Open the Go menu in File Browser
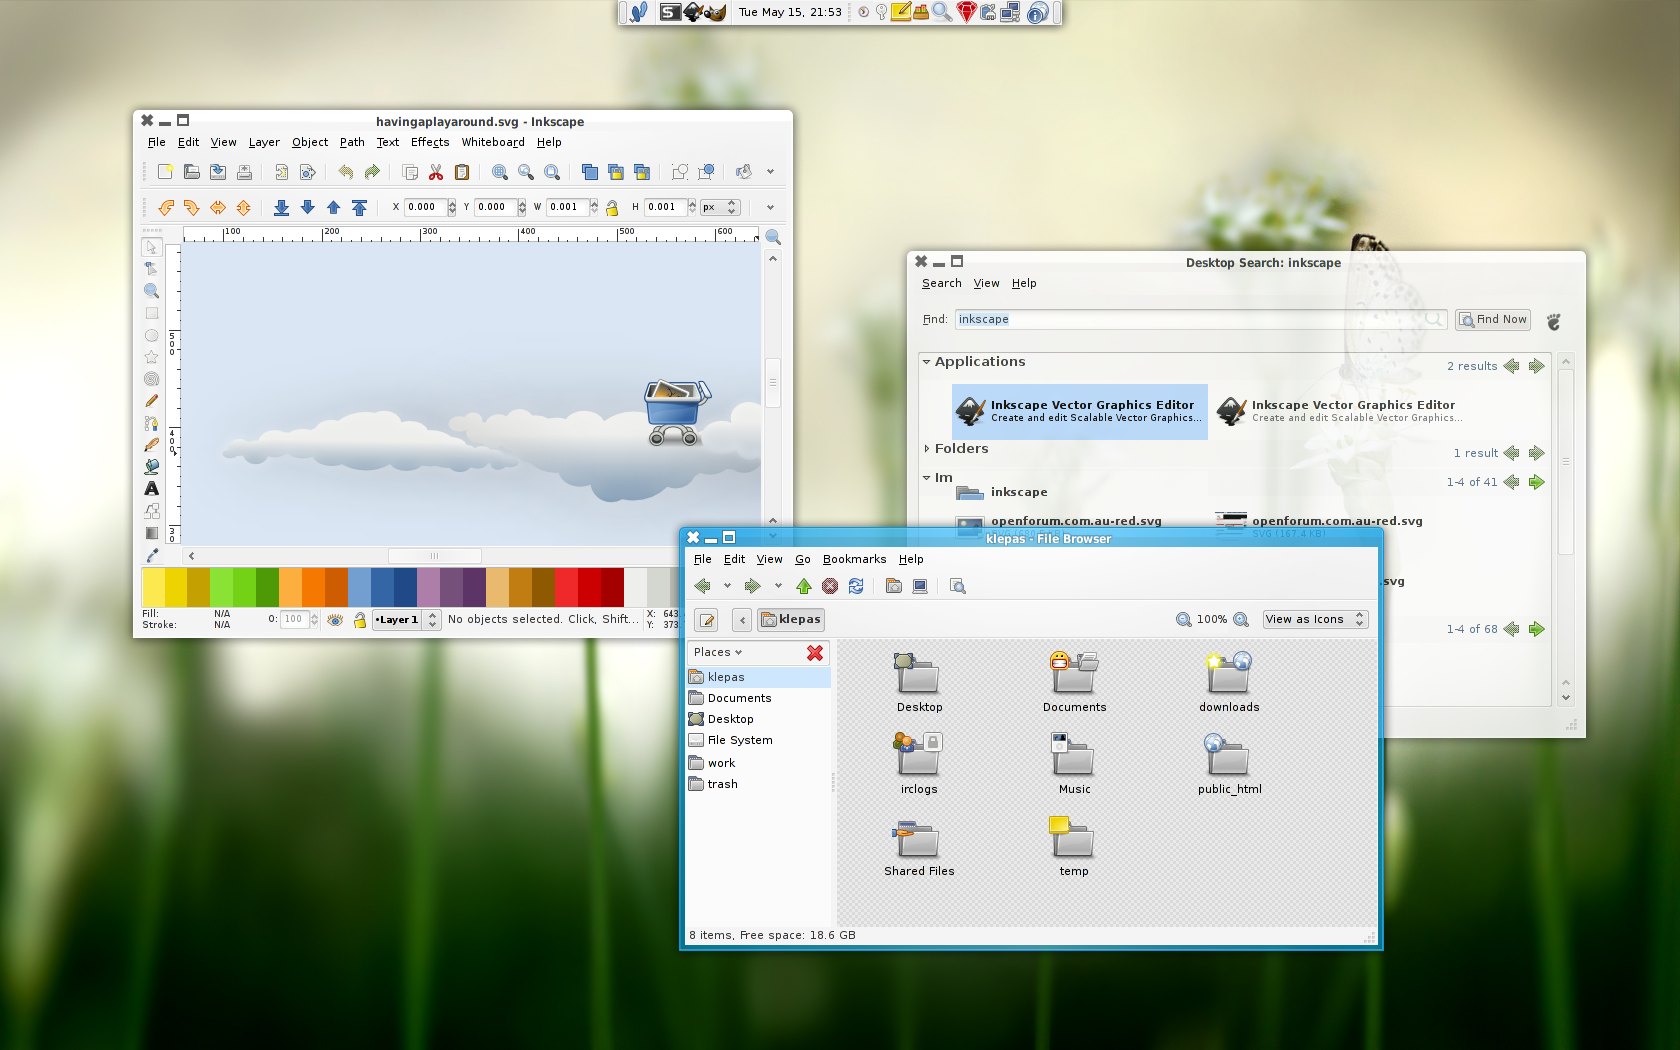Viewport: 1680px width, 1050px height. [803, 559]
